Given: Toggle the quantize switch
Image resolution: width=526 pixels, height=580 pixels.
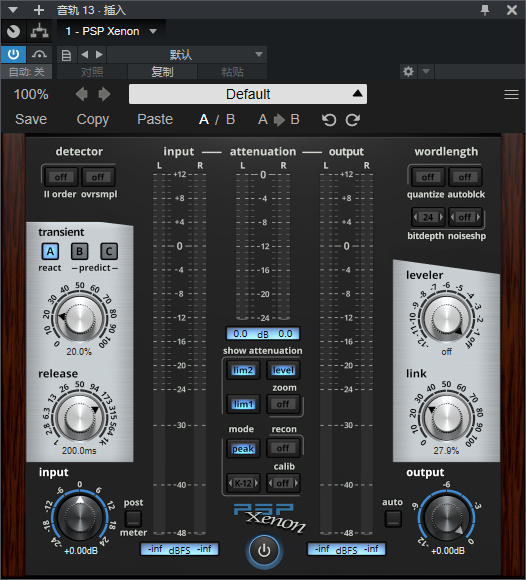Looking at the screenshot, I should click(x=428, y=177).
